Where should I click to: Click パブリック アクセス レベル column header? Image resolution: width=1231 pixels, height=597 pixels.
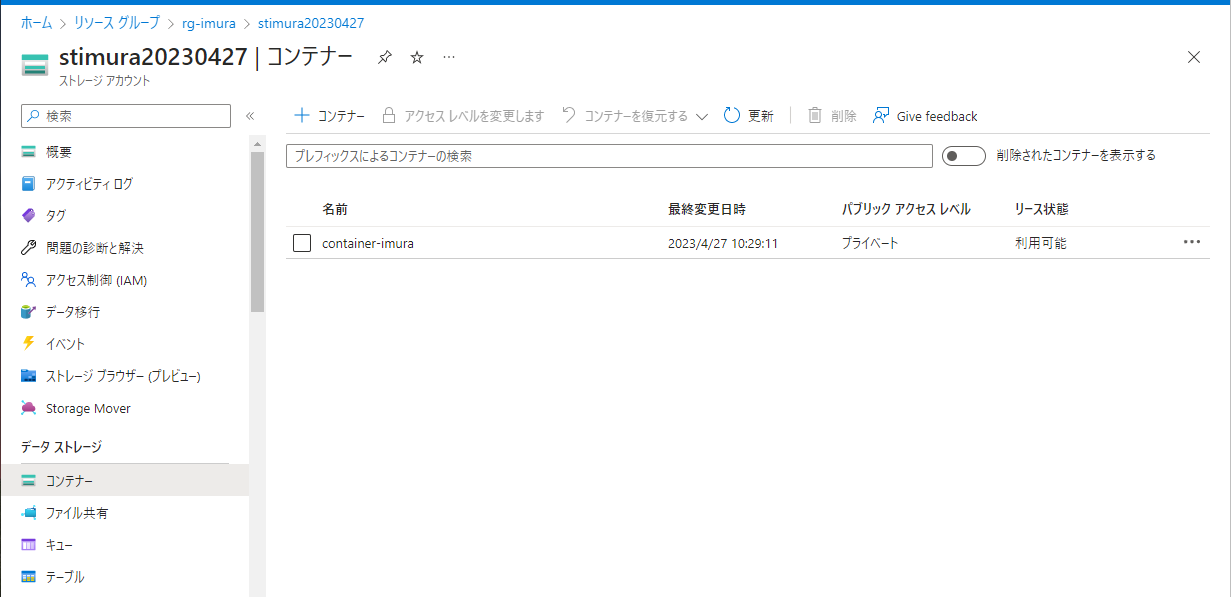click(906, 209)
